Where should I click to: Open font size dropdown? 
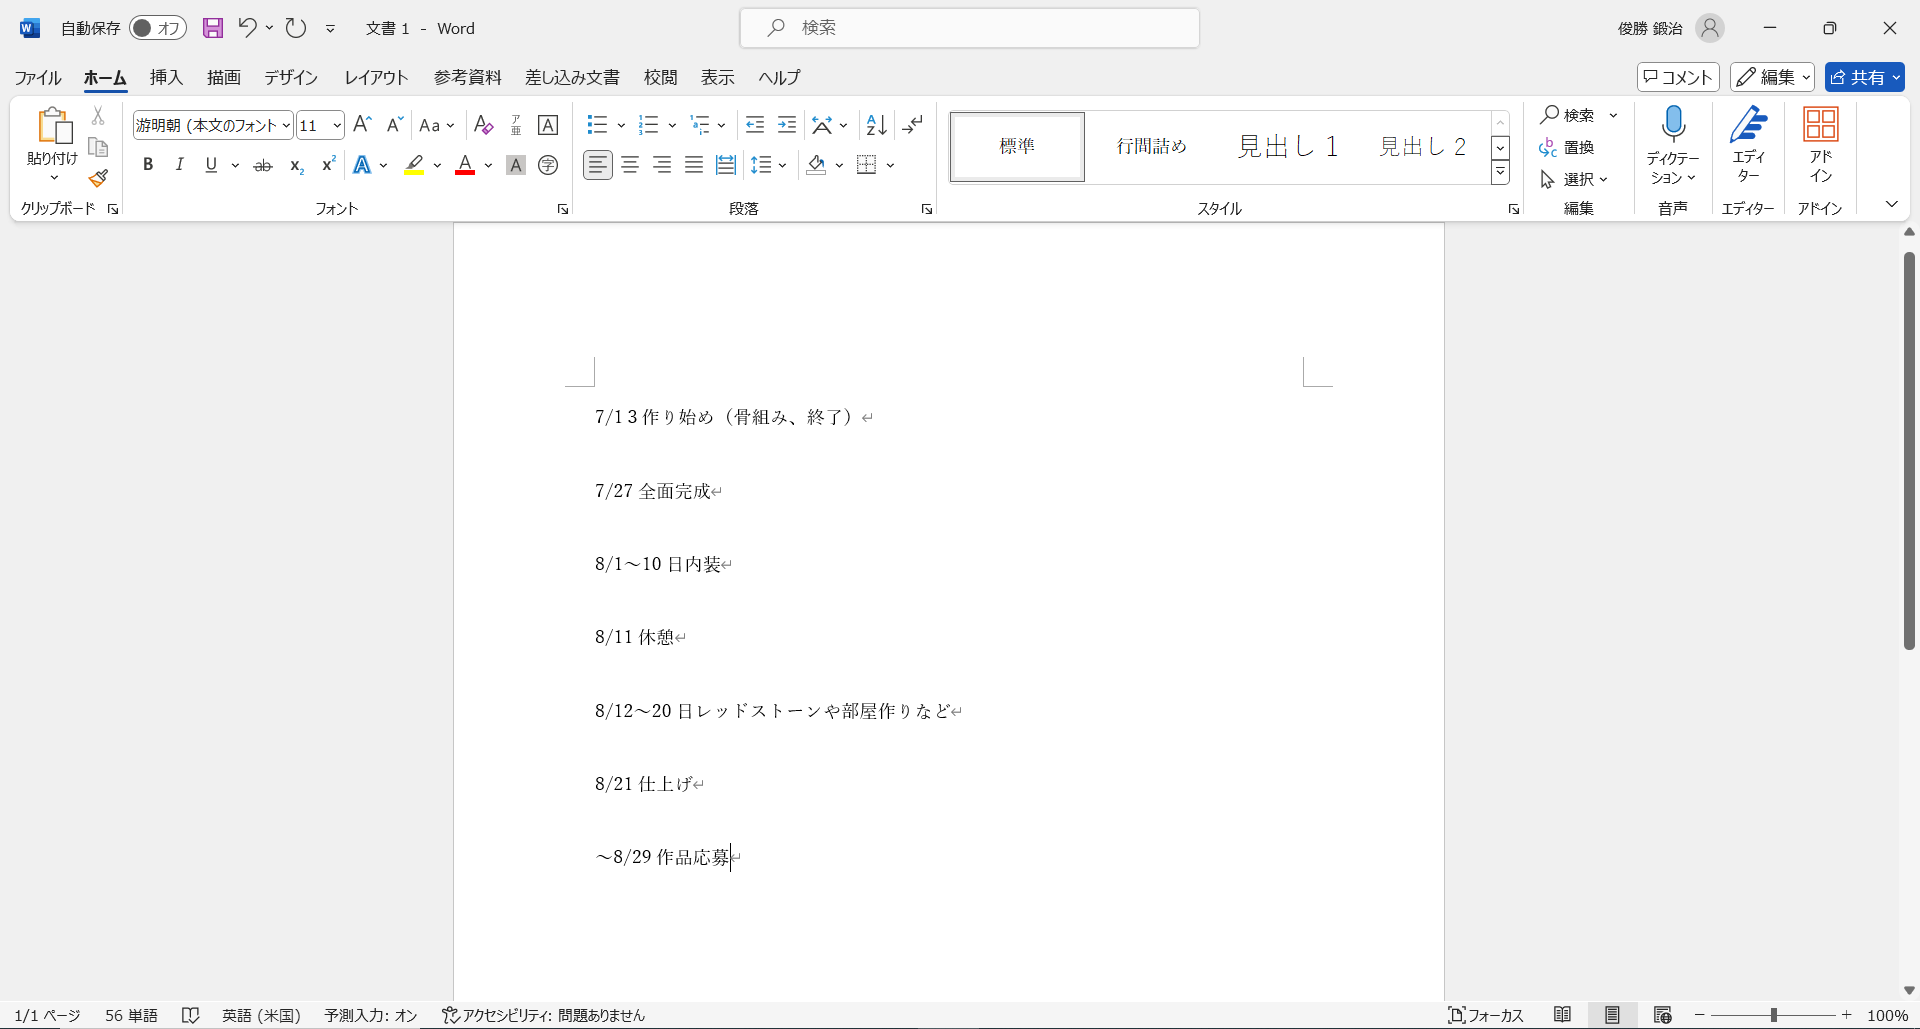(x=337, y=125)
